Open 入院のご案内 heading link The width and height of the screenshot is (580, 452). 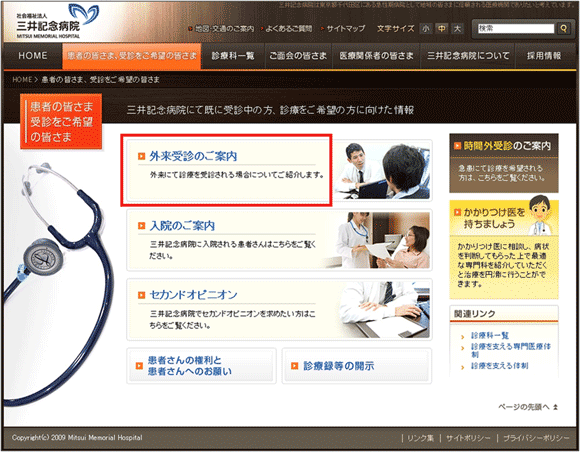[x=182, y=226]
